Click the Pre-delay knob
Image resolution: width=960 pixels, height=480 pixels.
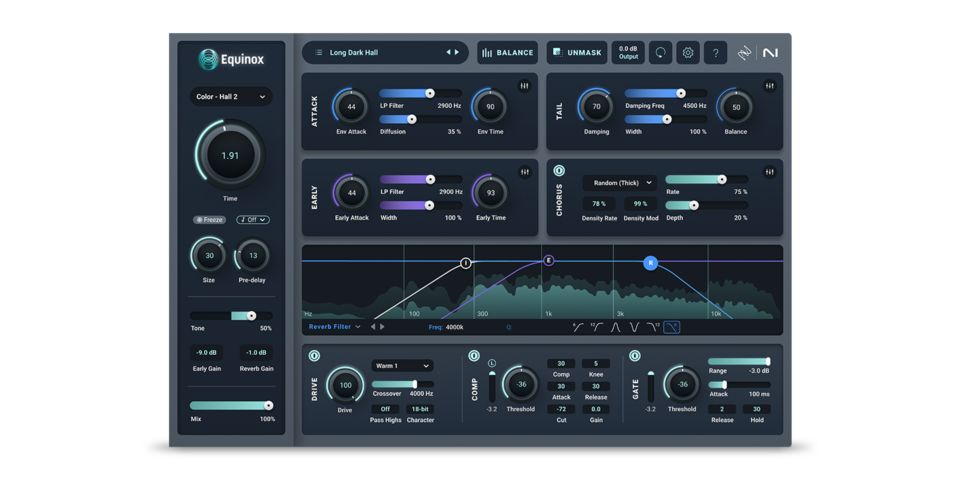pyautogui.click(x=253, y=255)
